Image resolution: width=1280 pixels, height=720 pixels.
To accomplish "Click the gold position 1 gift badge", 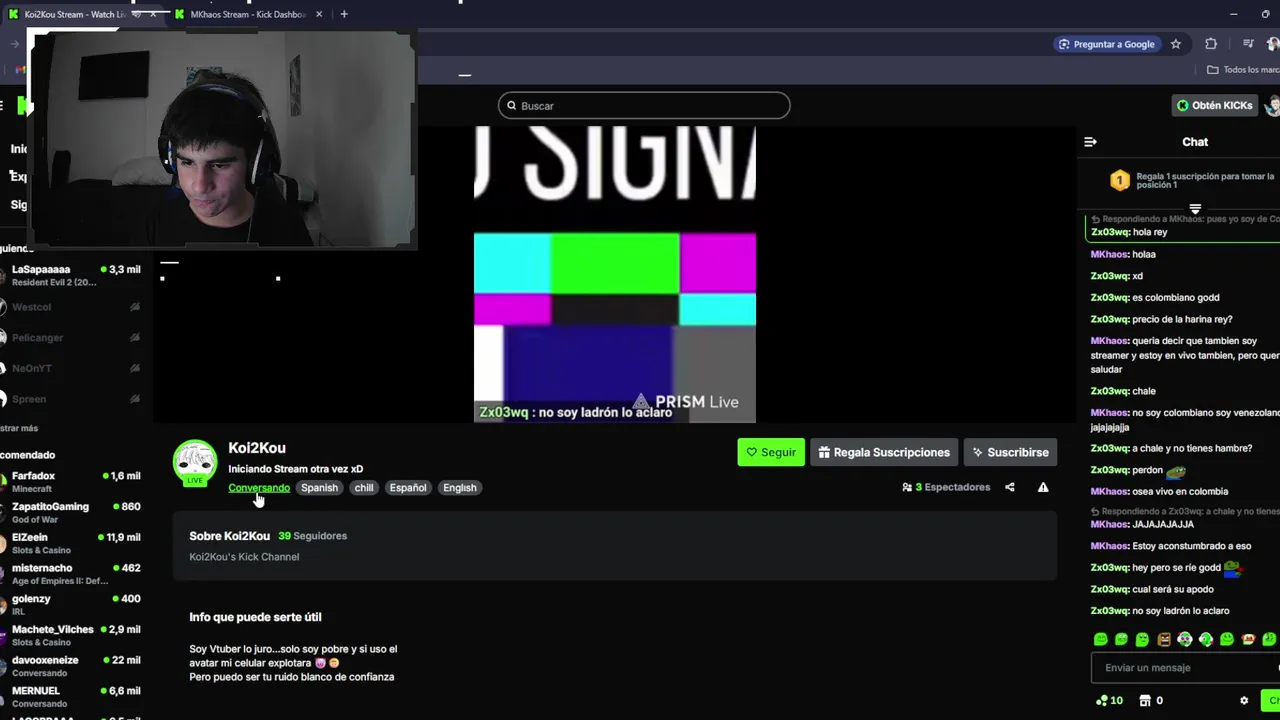I will click(x=1120, y=180).
